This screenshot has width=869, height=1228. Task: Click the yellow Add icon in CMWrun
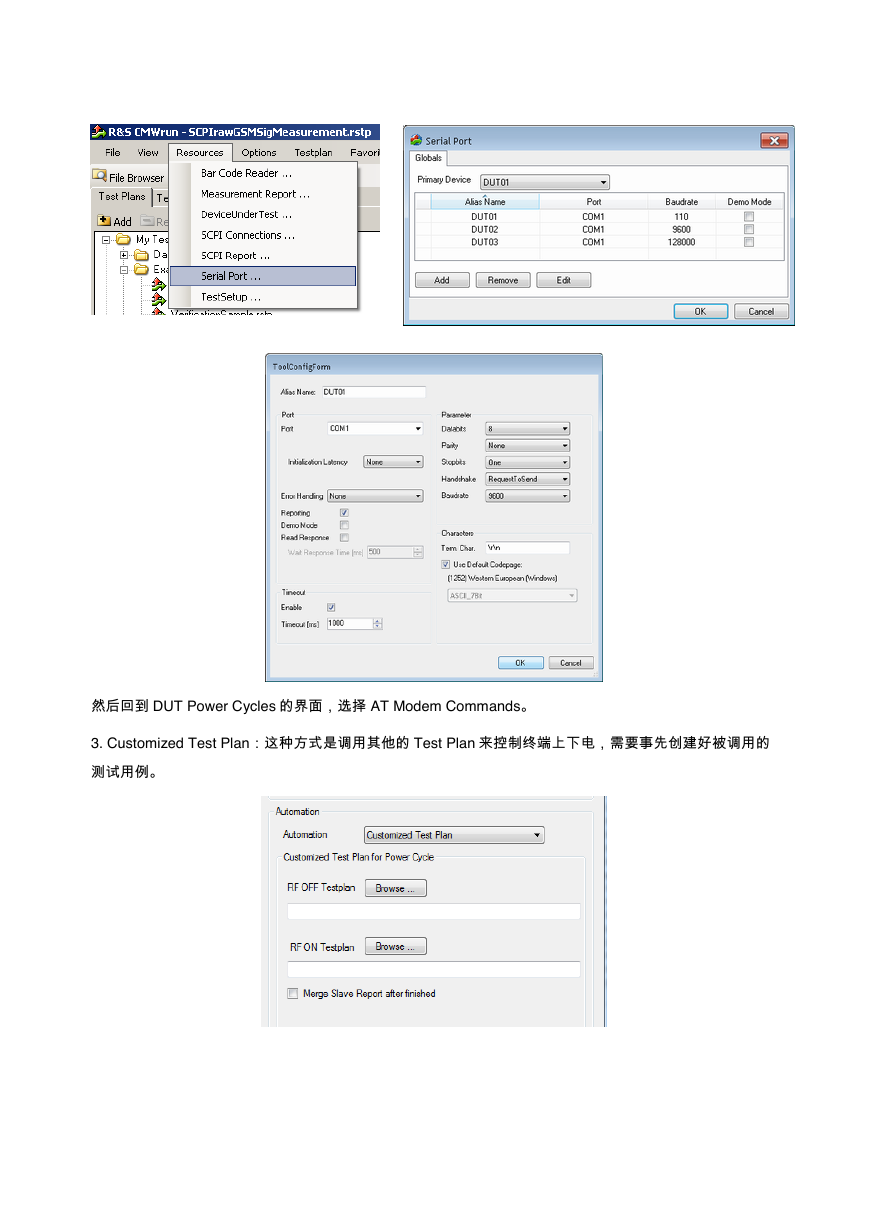click(104, 221)
